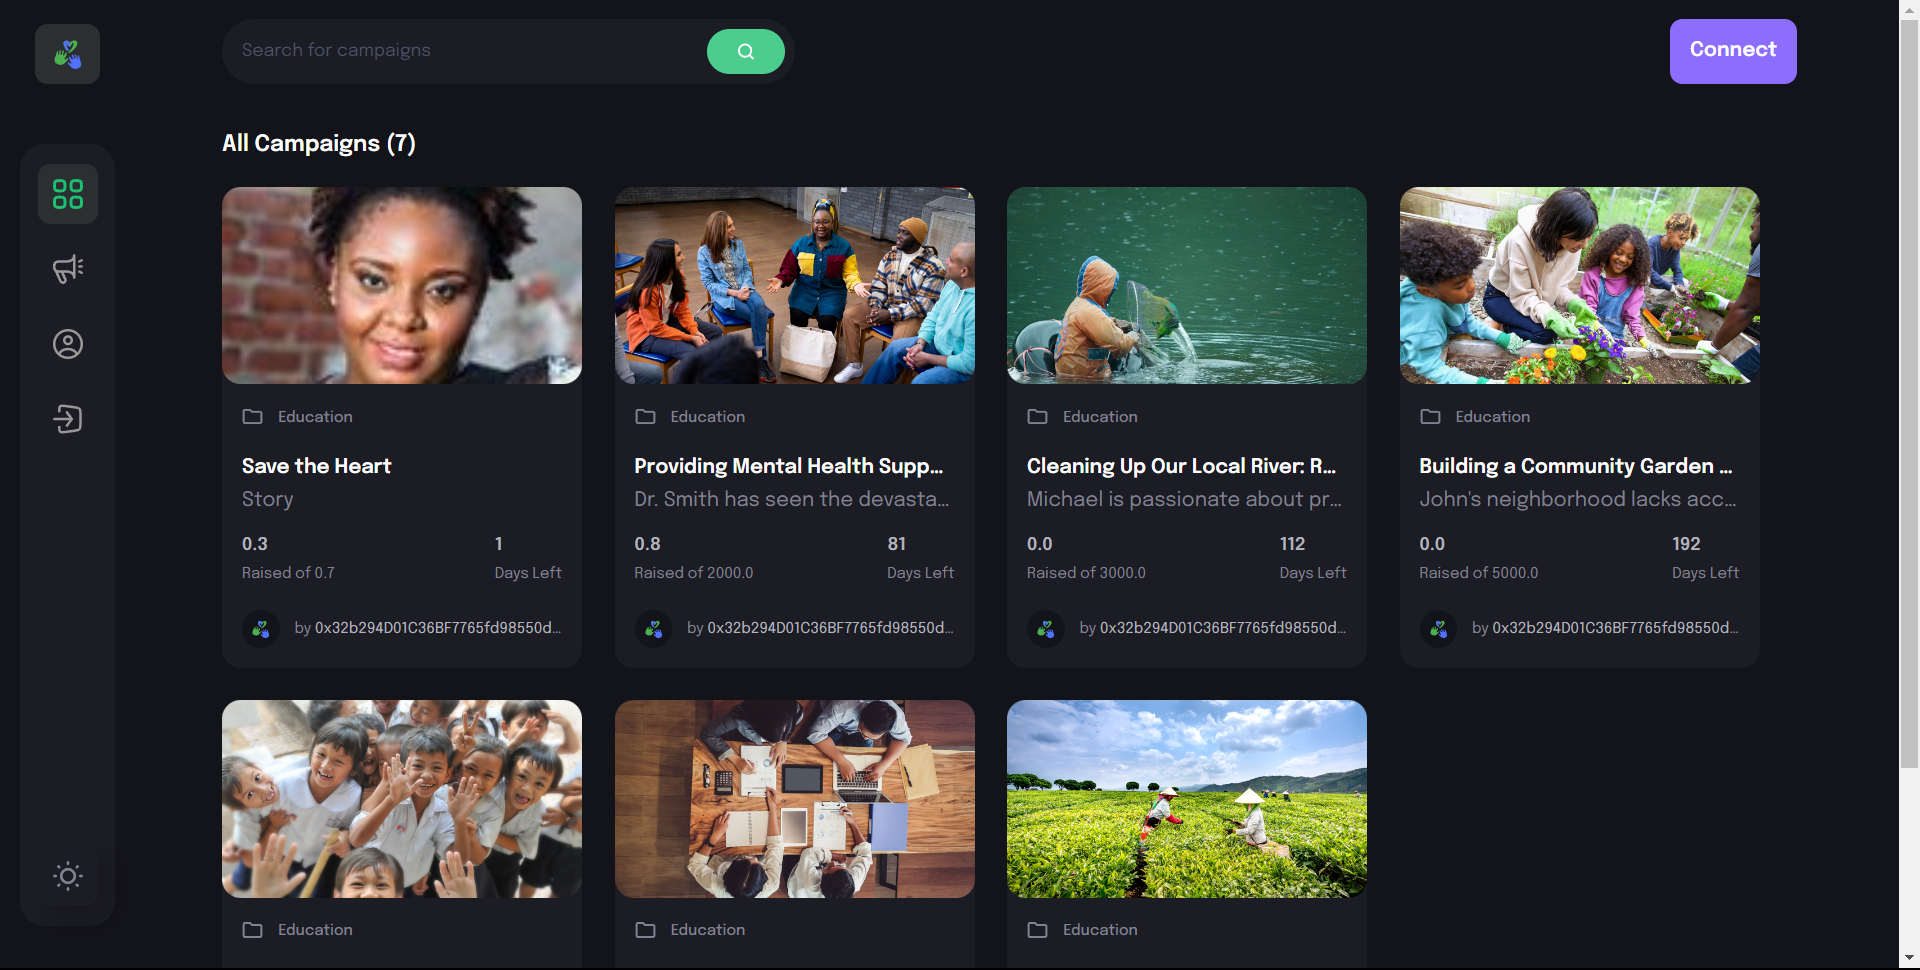Click folder icon under office desk image
Image resolution: width=1920 pixels, height=970 pixels.
pos(645,930)
